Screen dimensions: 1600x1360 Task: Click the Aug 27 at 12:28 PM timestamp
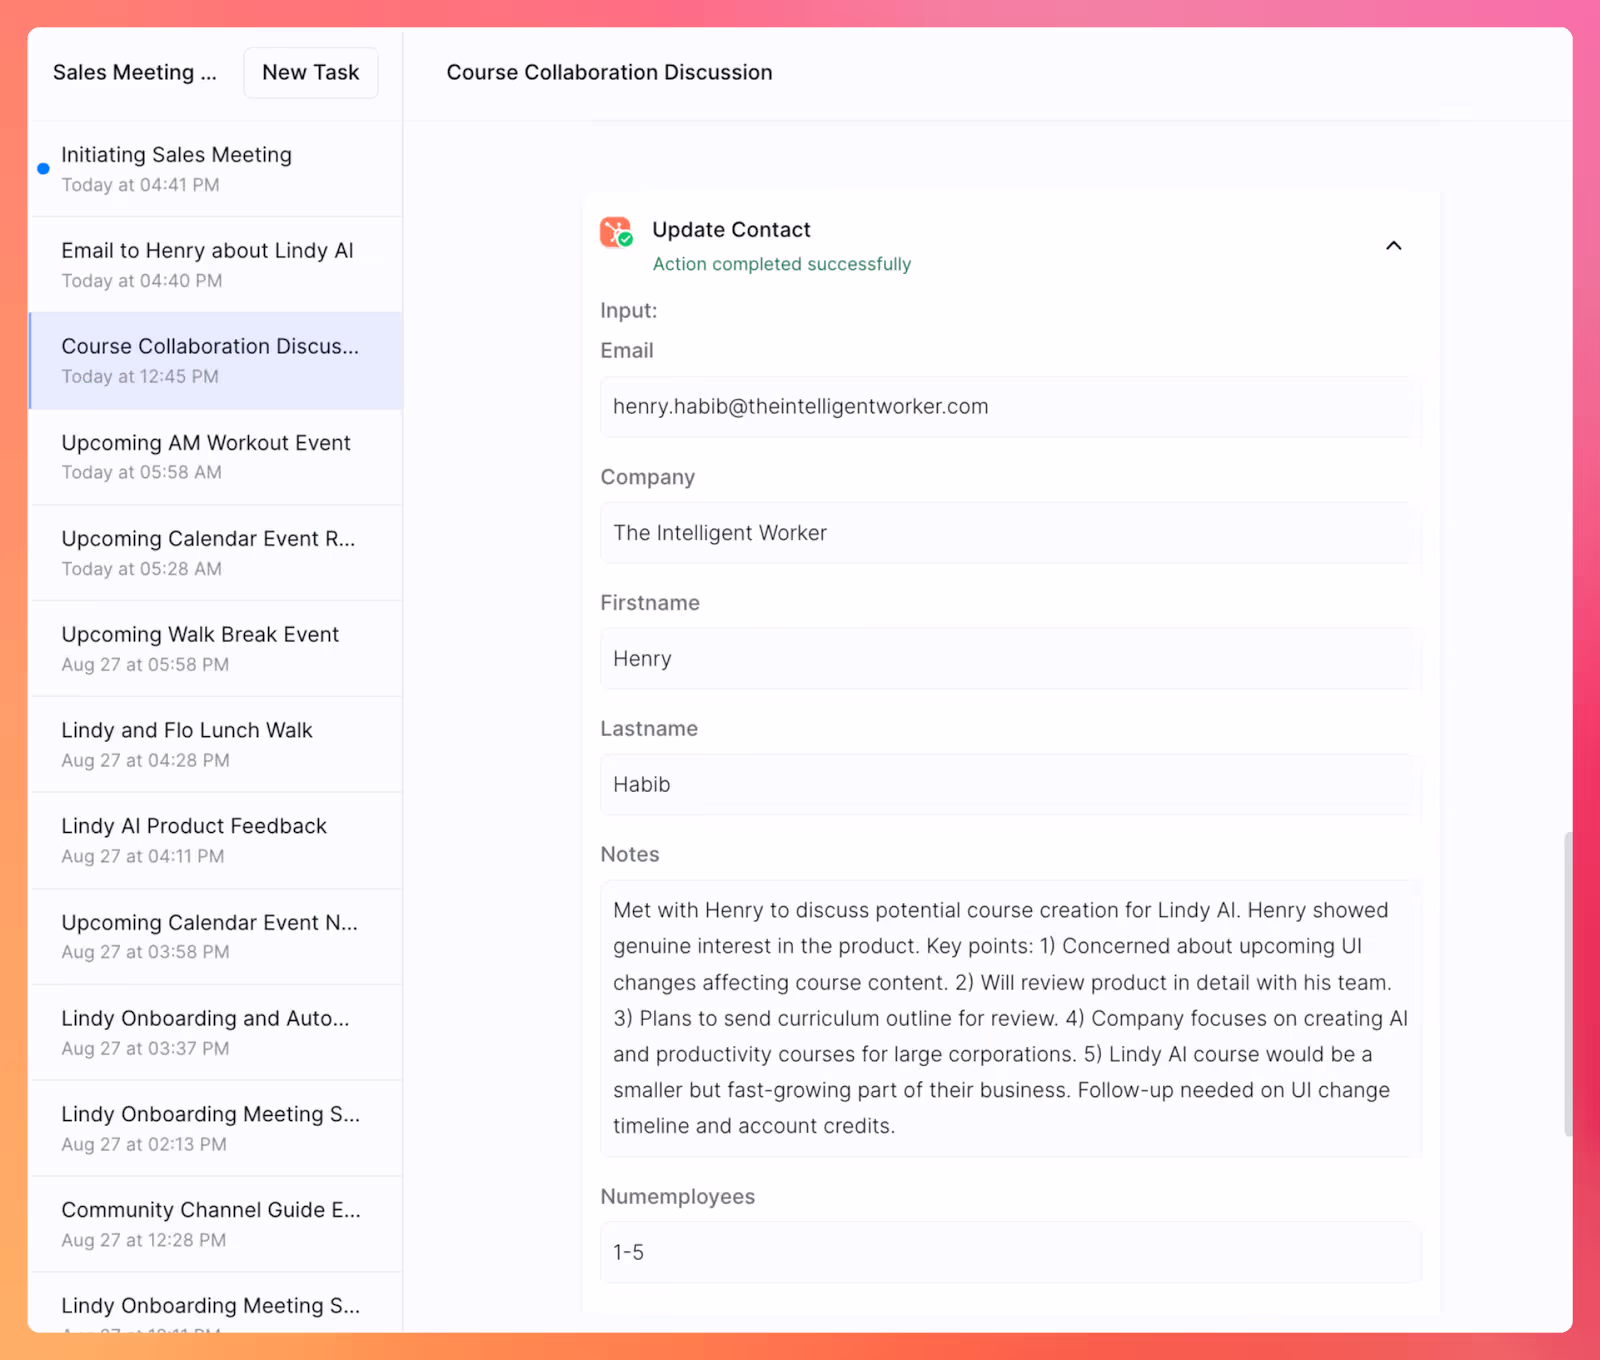(144, 1241)
